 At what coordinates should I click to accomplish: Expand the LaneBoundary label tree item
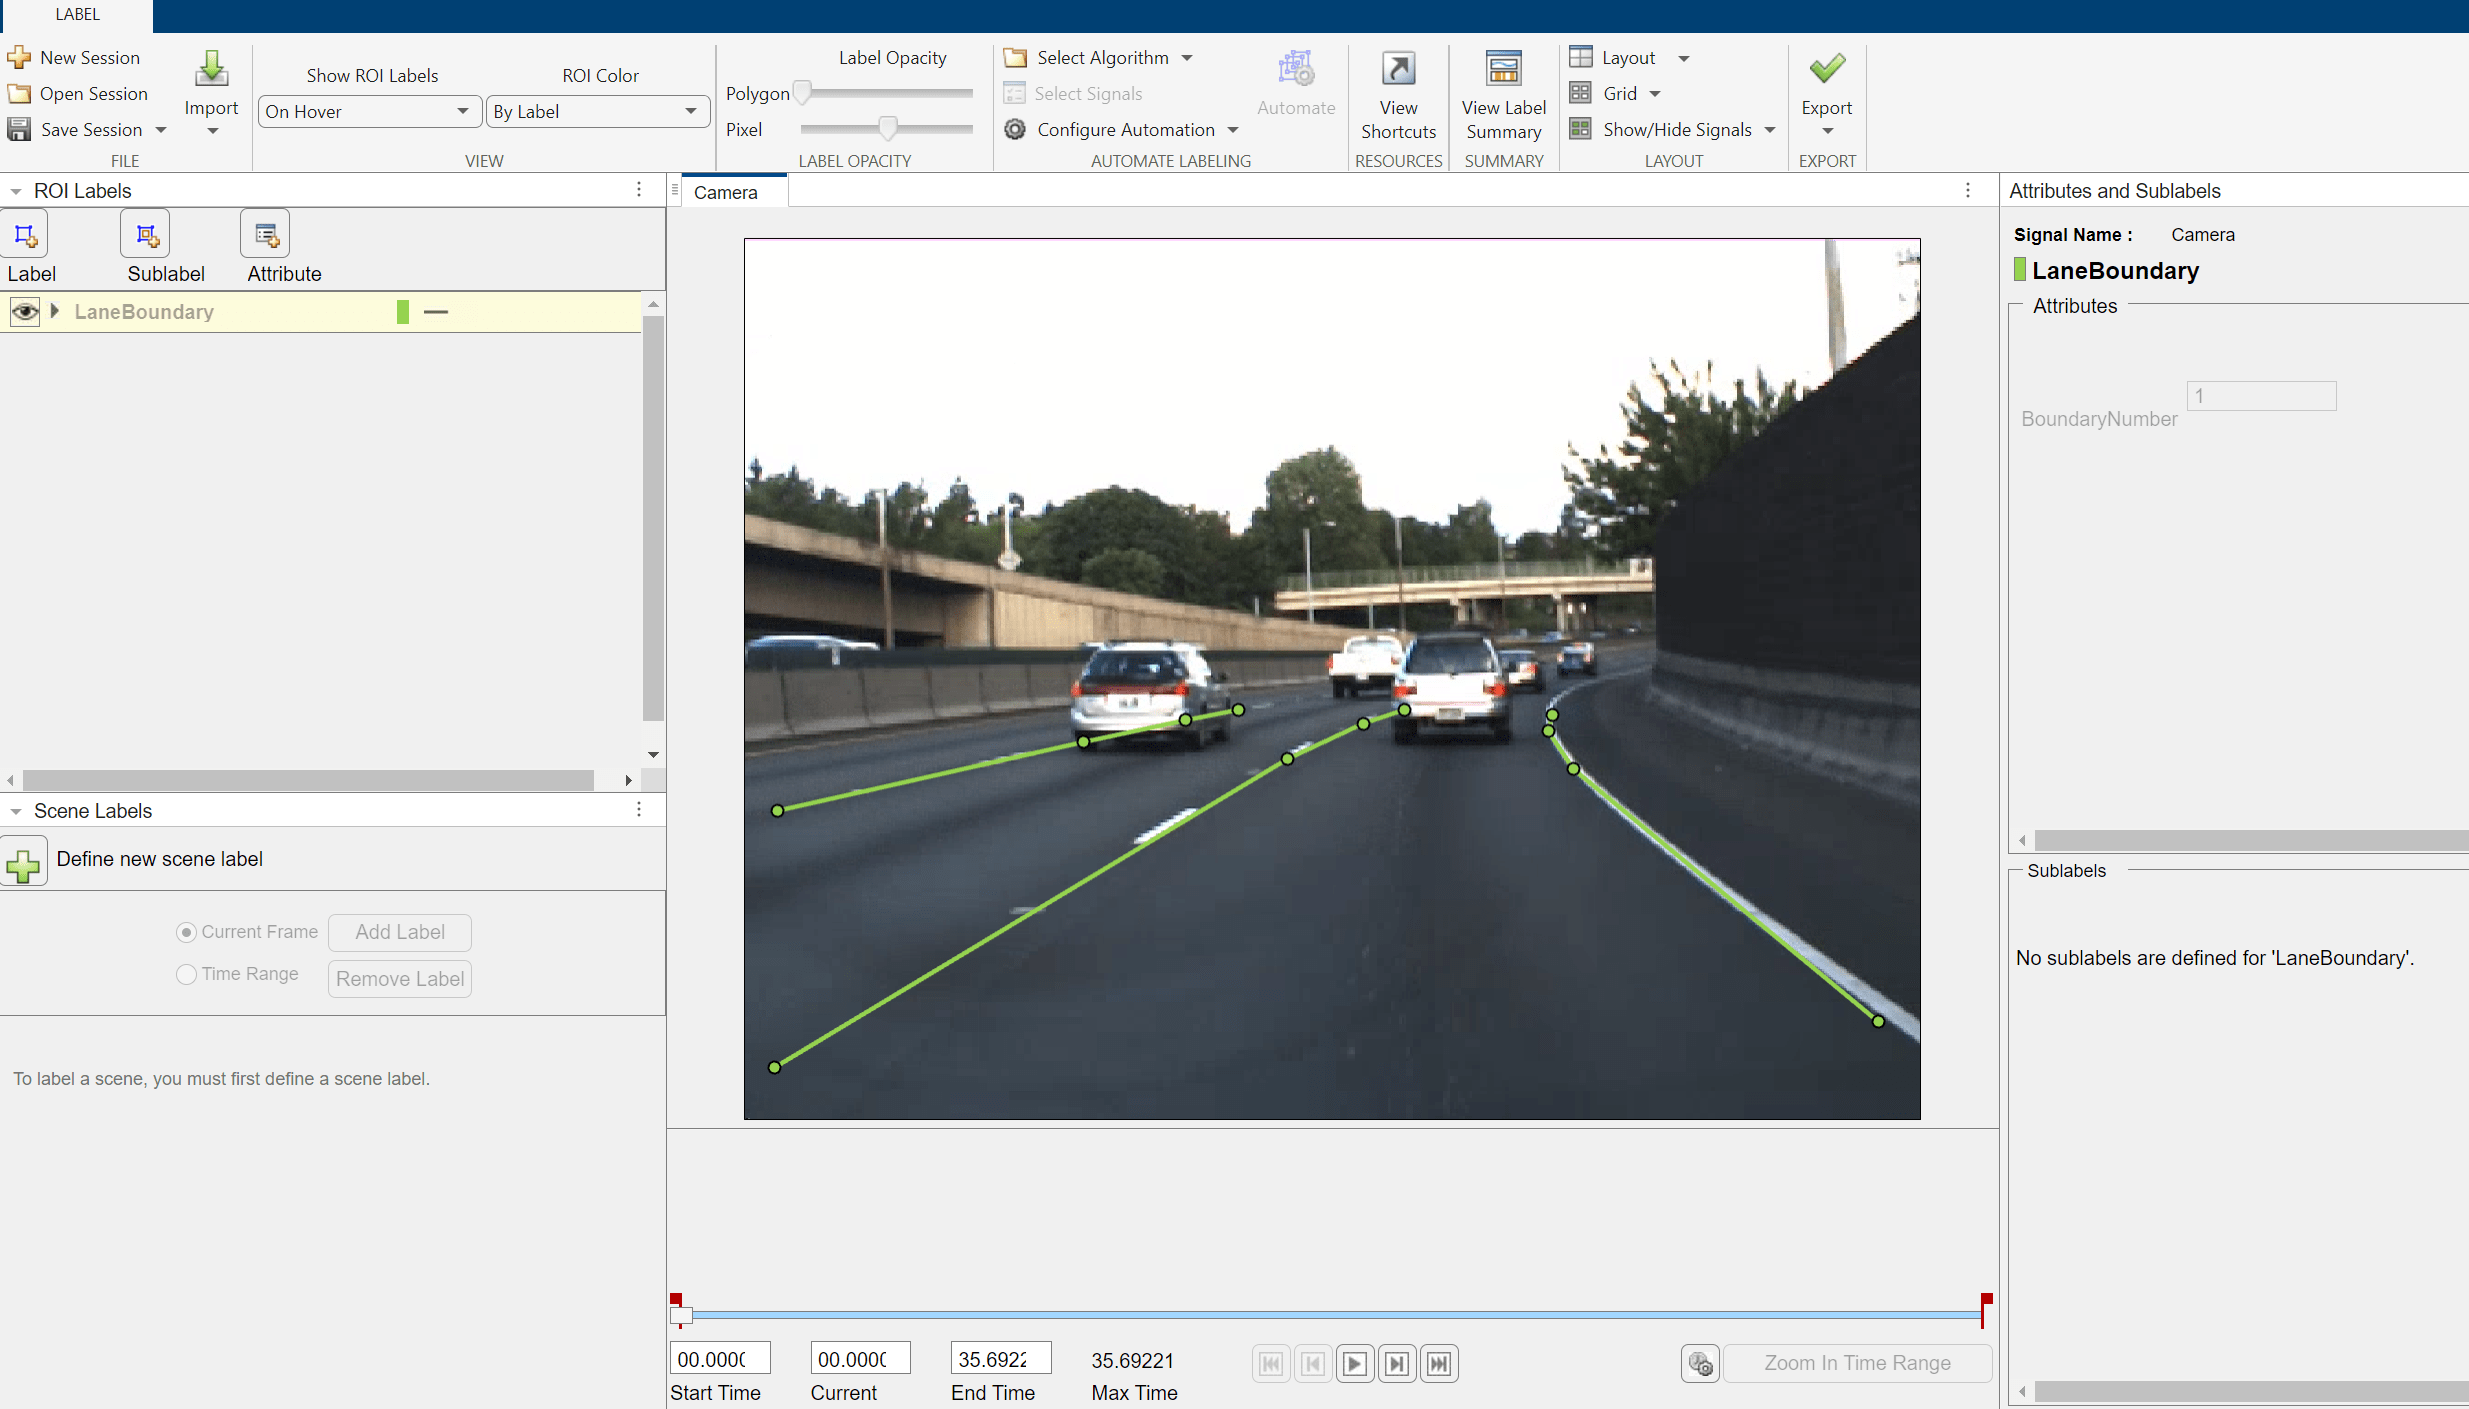pos(55,311)
